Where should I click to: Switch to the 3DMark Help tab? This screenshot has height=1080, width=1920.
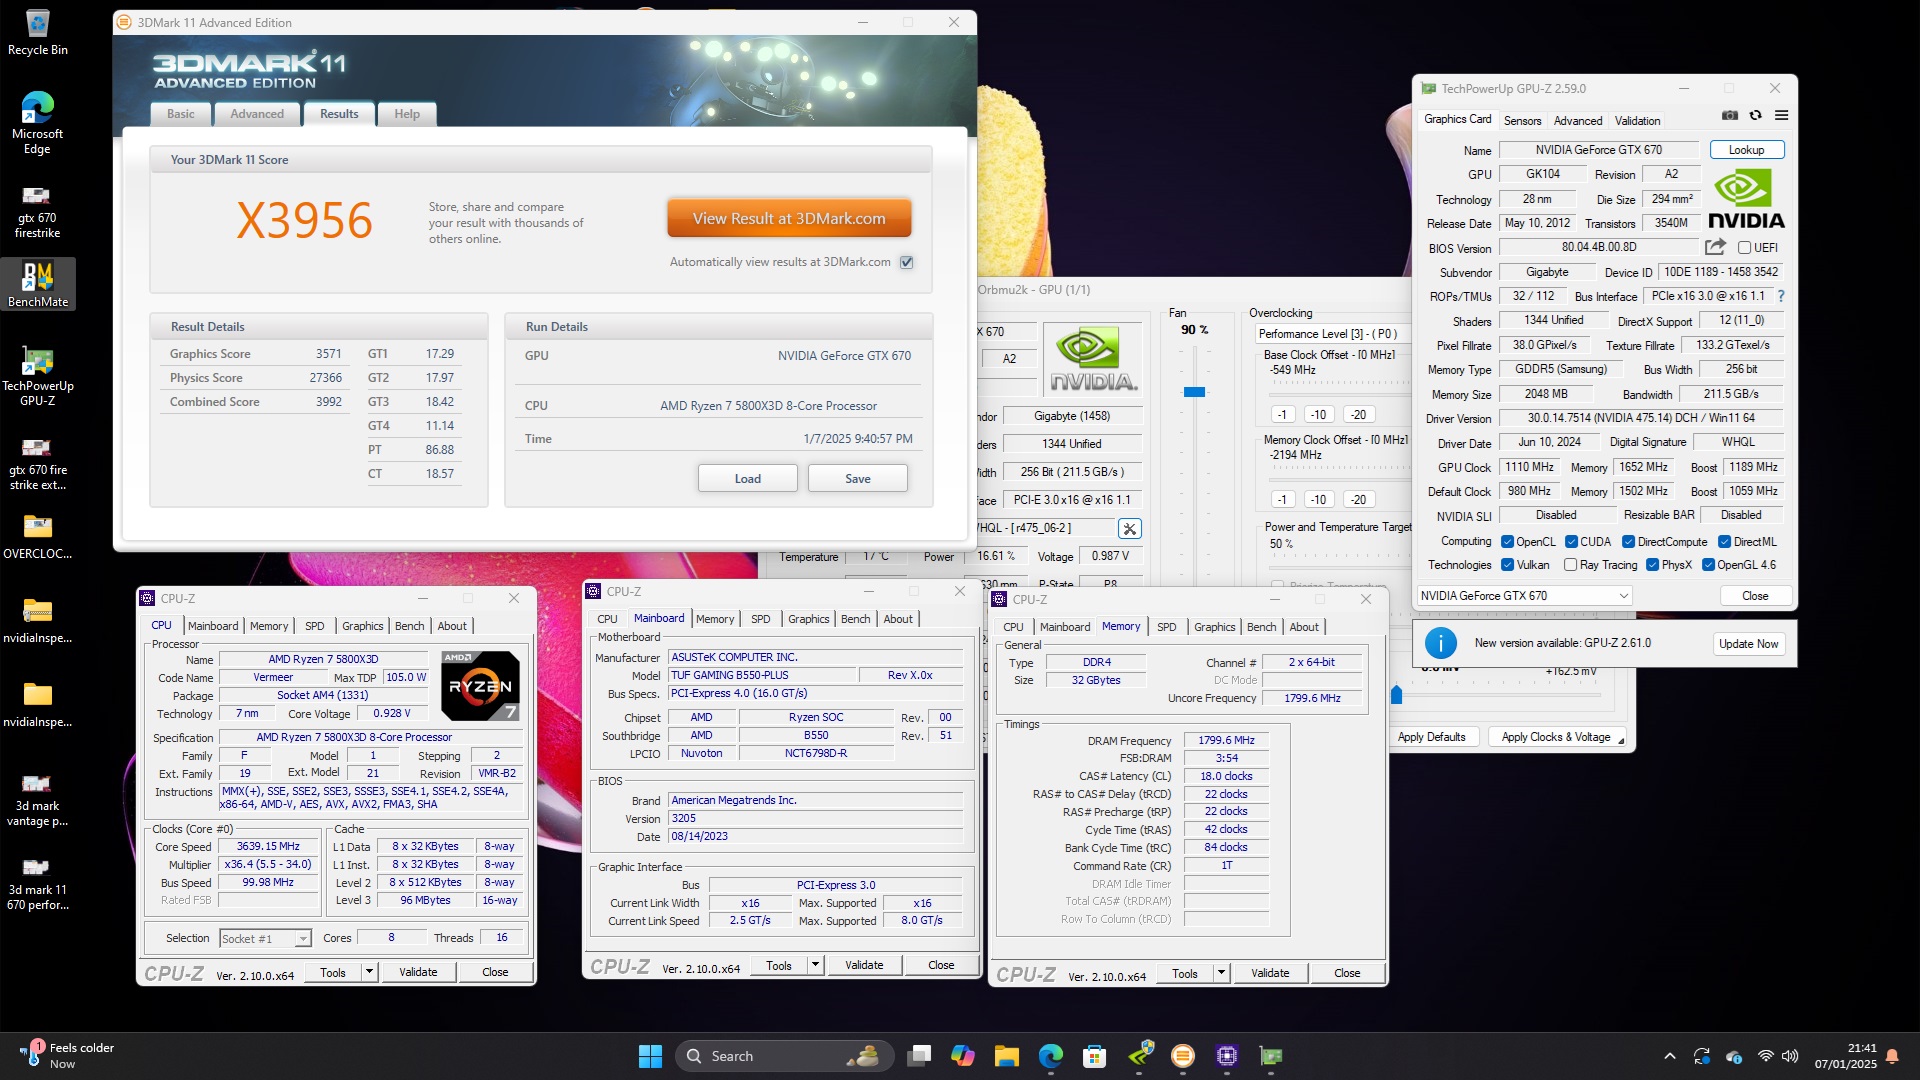click(x=407, y=114)
